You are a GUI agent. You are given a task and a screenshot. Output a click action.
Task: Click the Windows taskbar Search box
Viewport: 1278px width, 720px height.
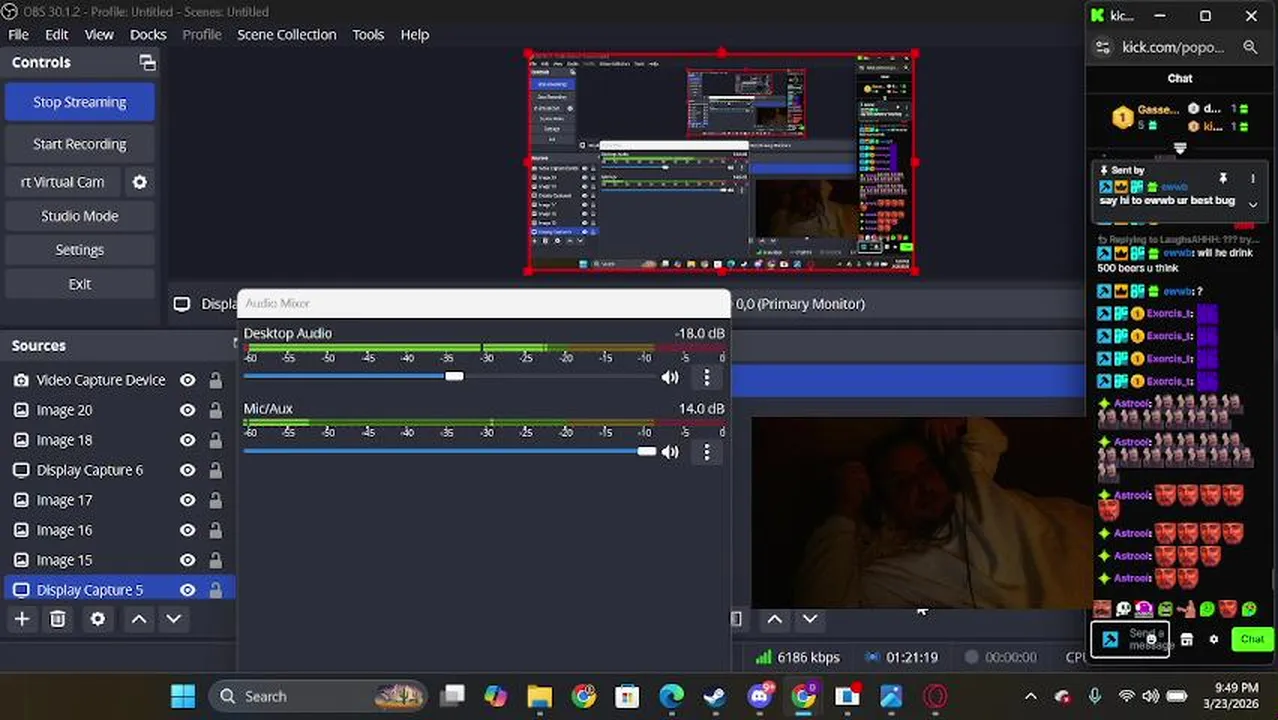pos(318,696)
